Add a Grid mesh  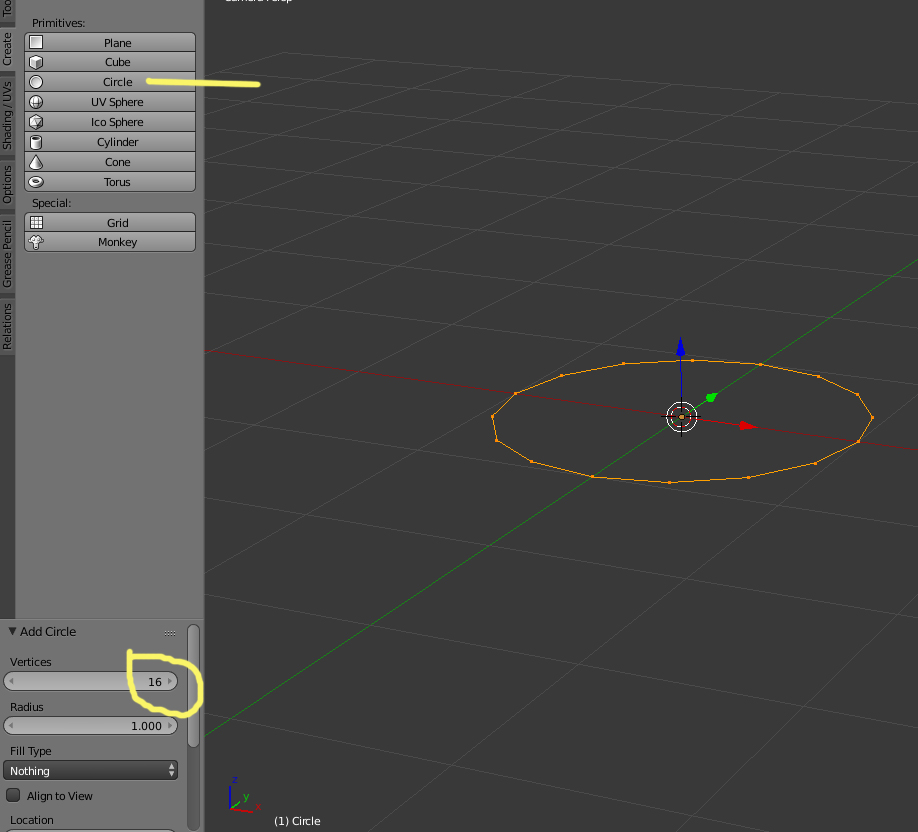[x=110, y=222]
